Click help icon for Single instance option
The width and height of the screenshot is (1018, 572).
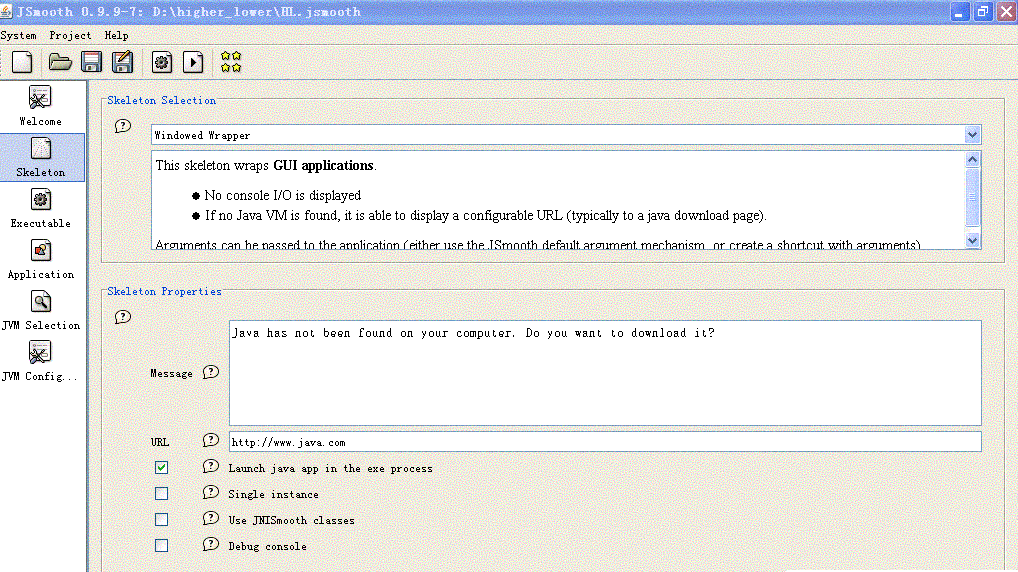click(x=211, y=492)
